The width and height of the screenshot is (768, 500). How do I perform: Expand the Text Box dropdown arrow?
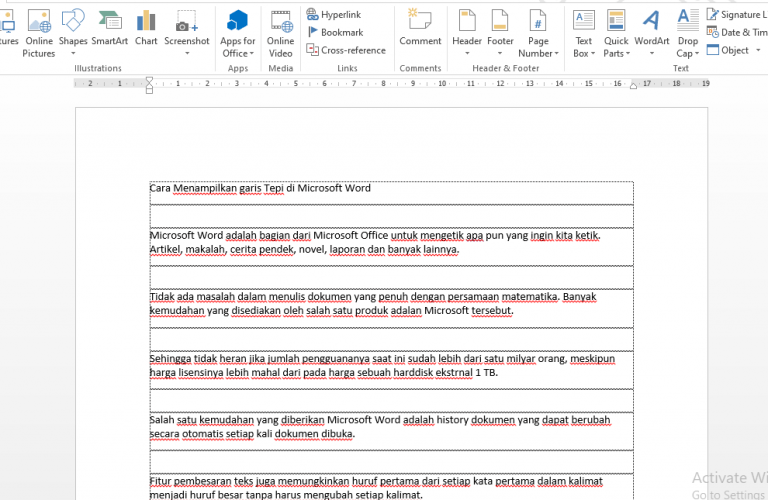(x=593, y=53)
